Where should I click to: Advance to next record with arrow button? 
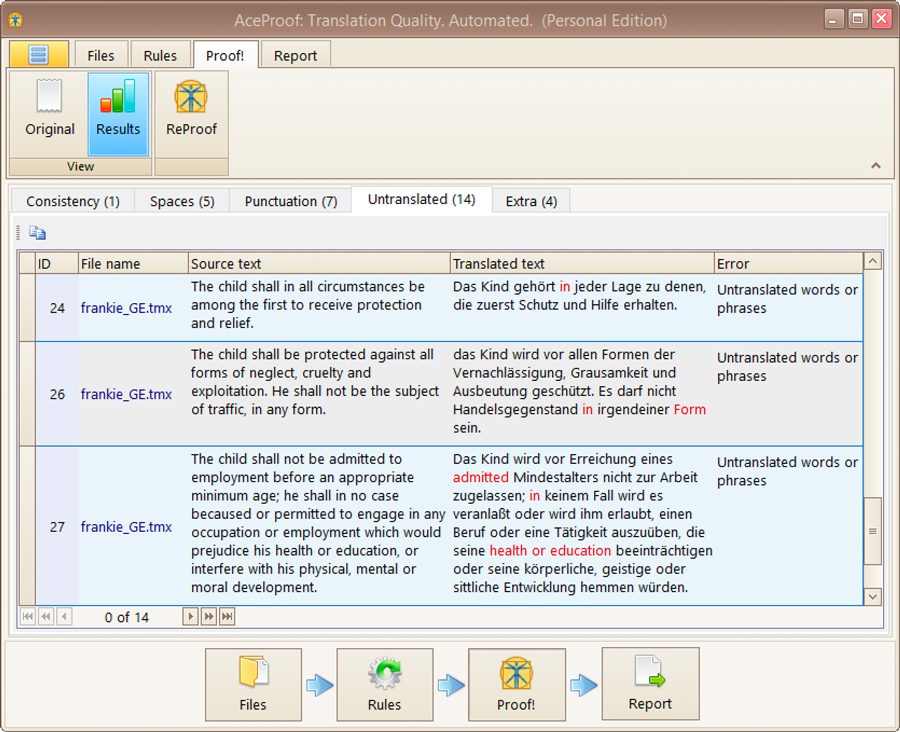[x=190, y=616]
